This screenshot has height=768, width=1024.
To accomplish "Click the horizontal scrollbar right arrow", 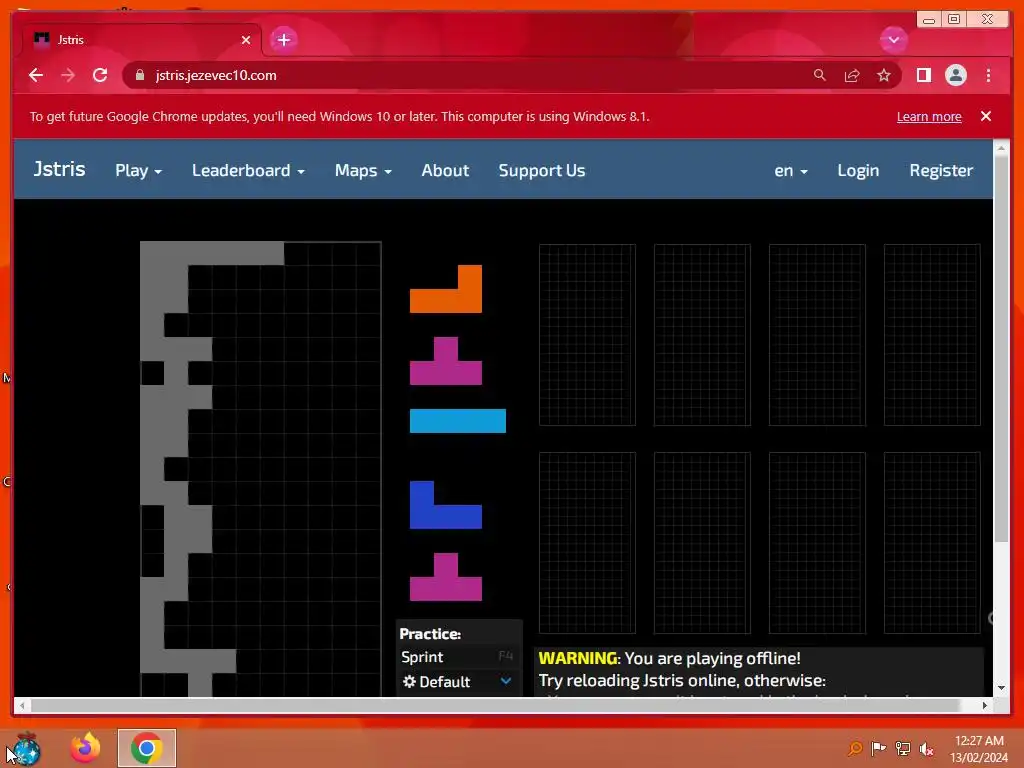I will coord(985,705).
